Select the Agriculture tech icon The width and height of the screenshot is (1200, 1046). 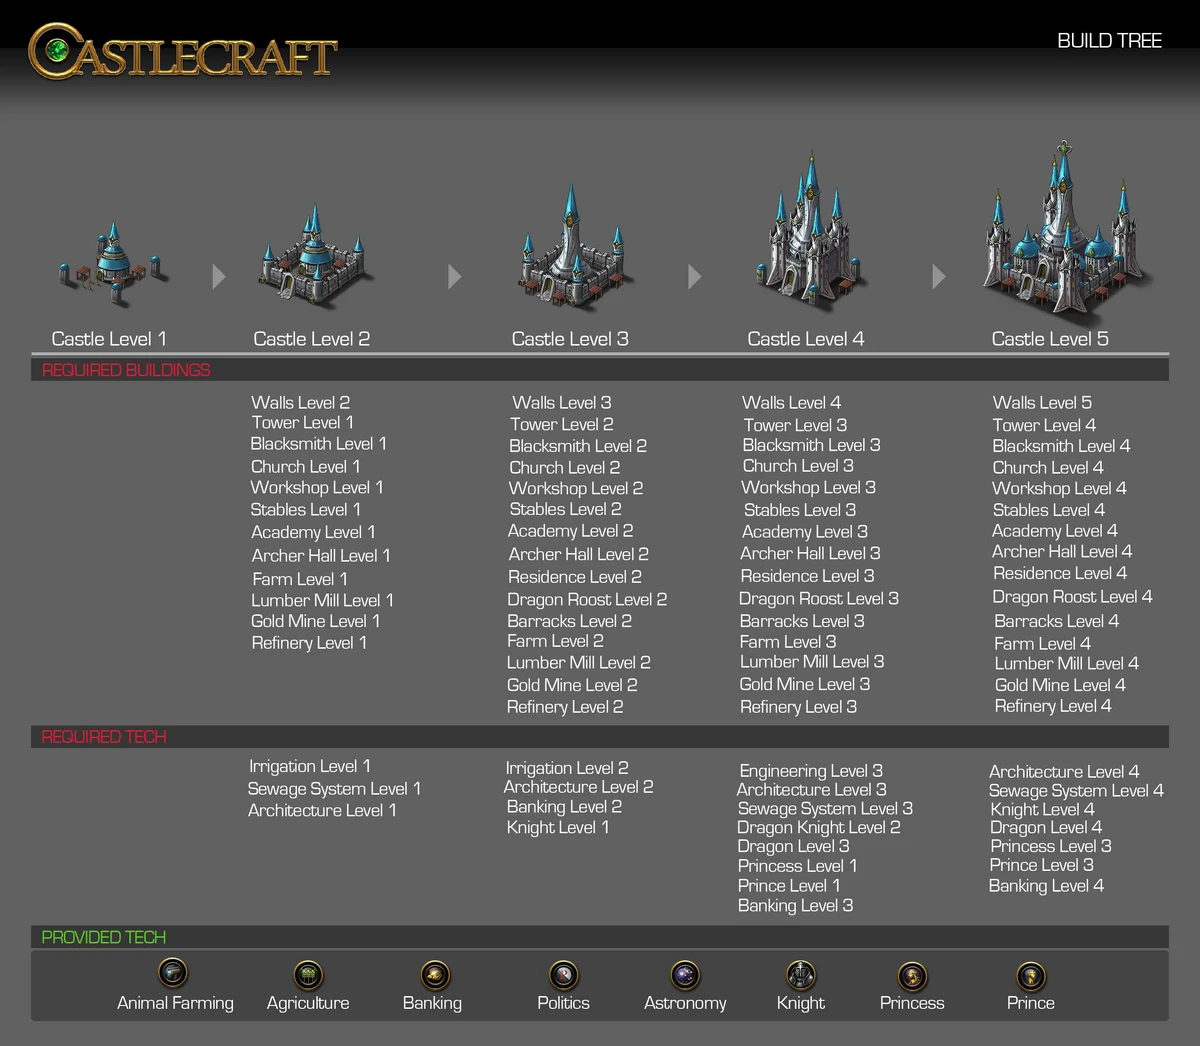pos(307,975)
